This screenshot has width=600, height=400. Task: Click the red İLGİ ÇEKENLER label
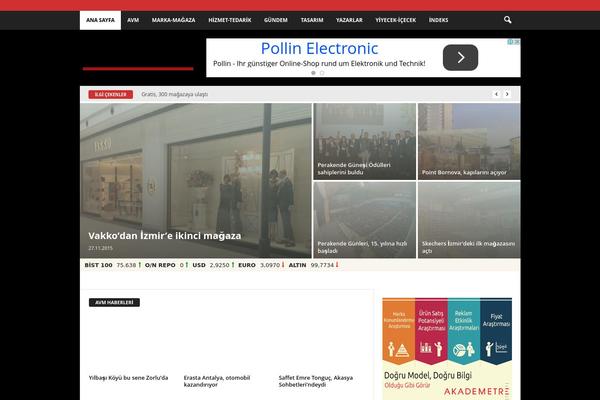pos(111,95)
